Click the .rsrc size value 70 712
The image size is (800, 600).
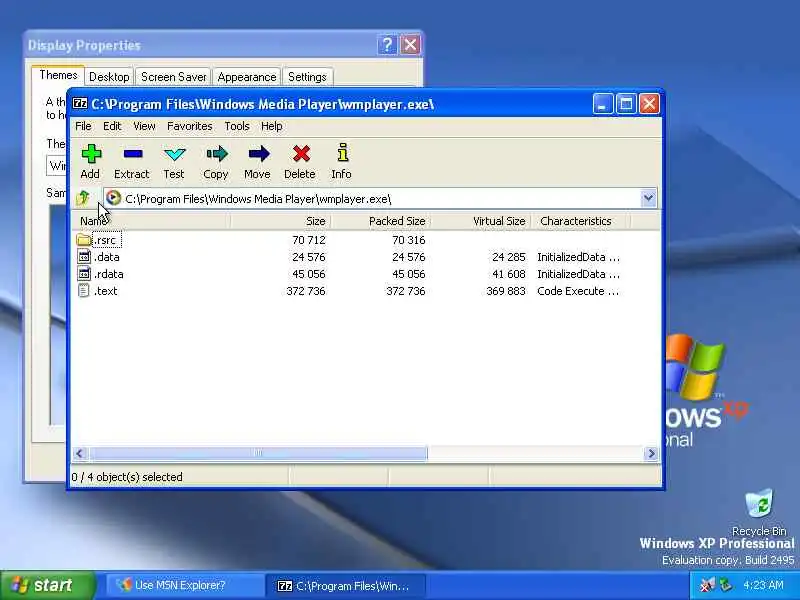pyautogui.click(x=309, y=239)
